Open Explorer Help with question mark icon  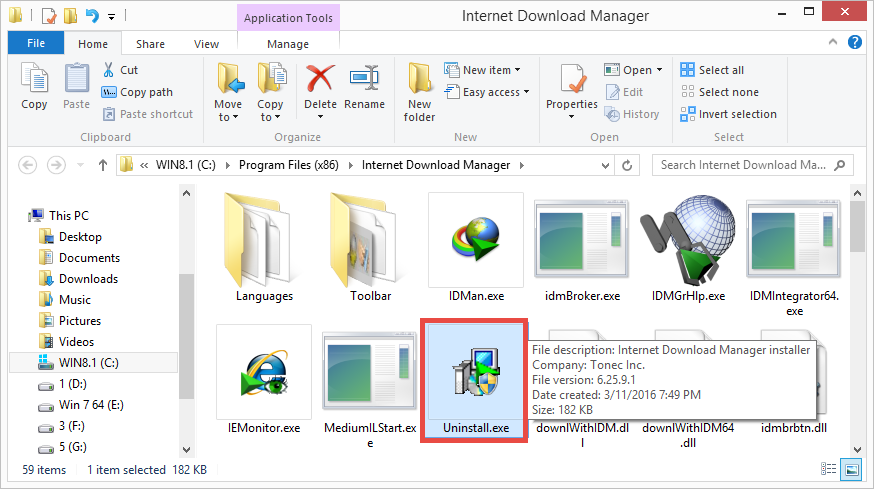click(854, 42)
